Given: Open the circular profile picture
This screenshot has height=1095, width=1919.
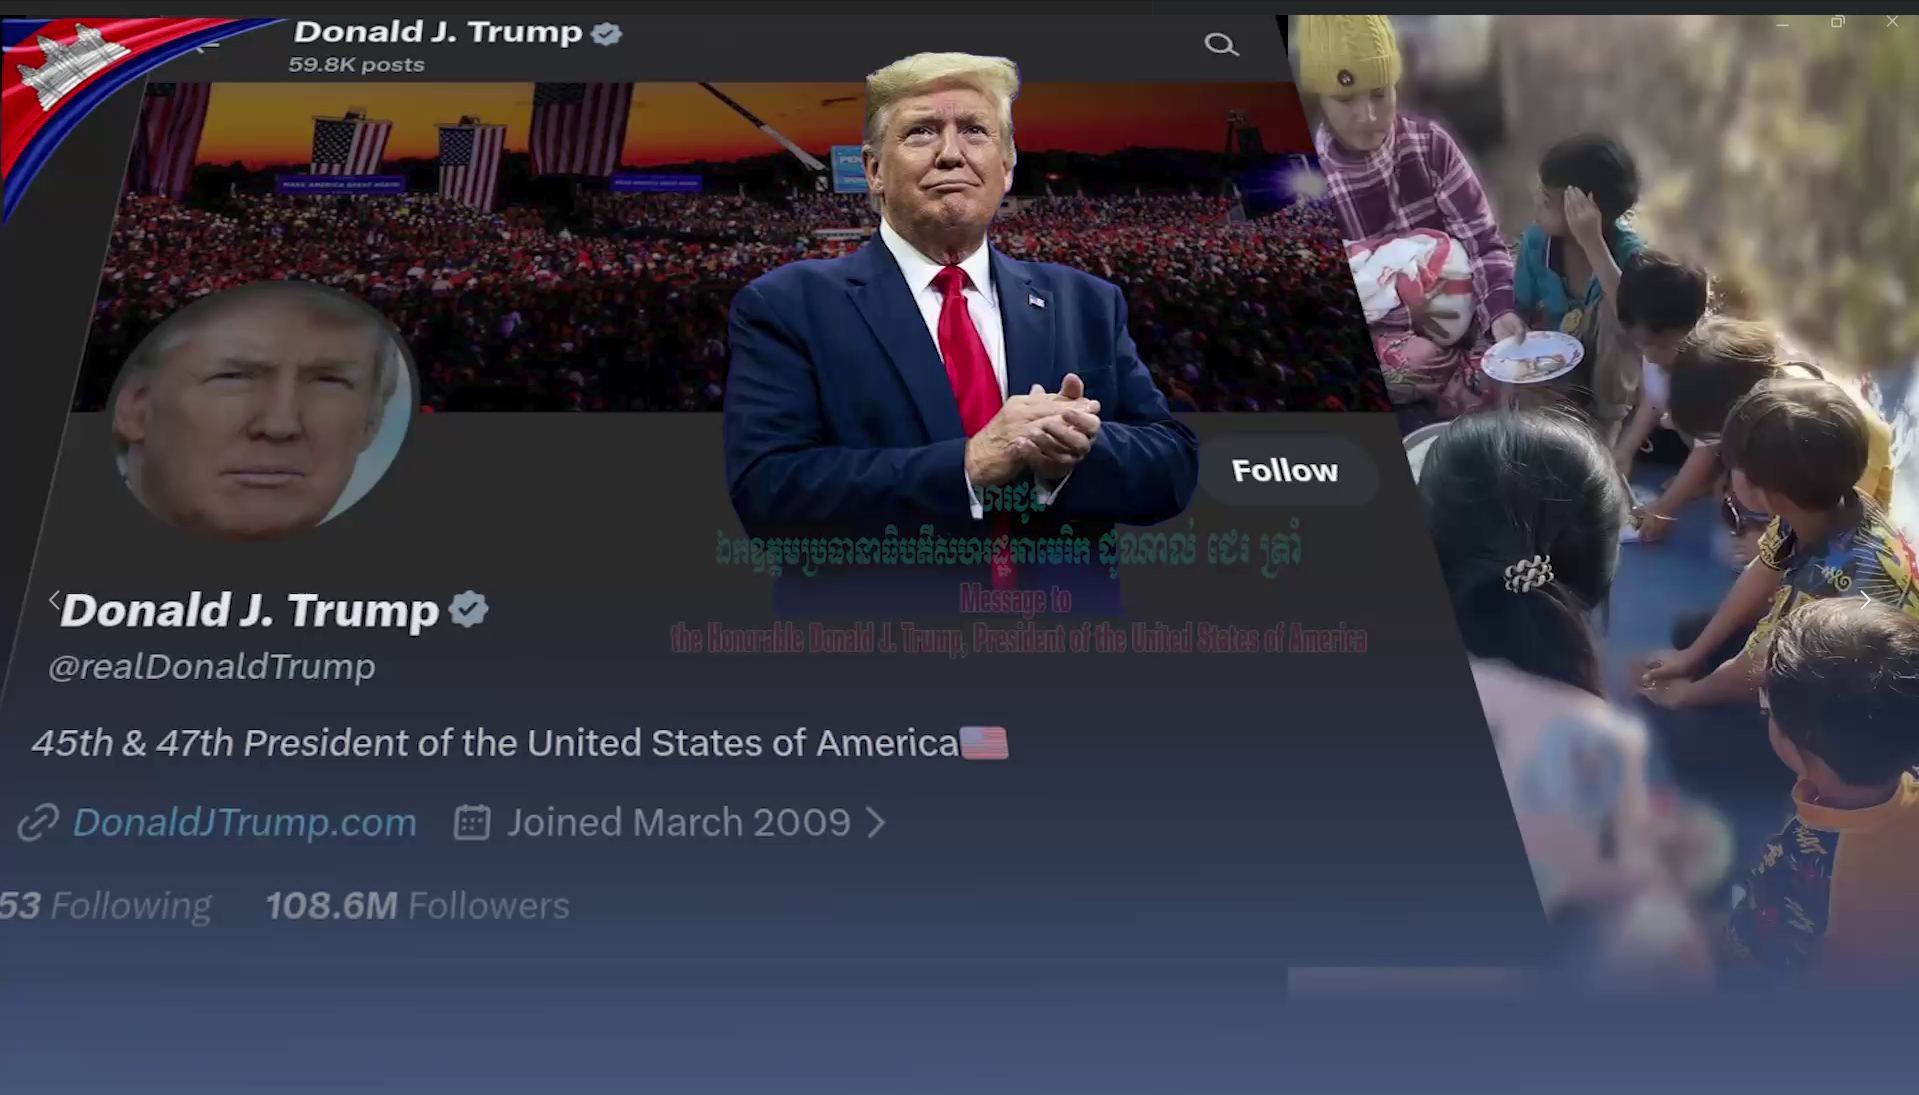Looking at the screenshot, I should click(x=262, y=411).
